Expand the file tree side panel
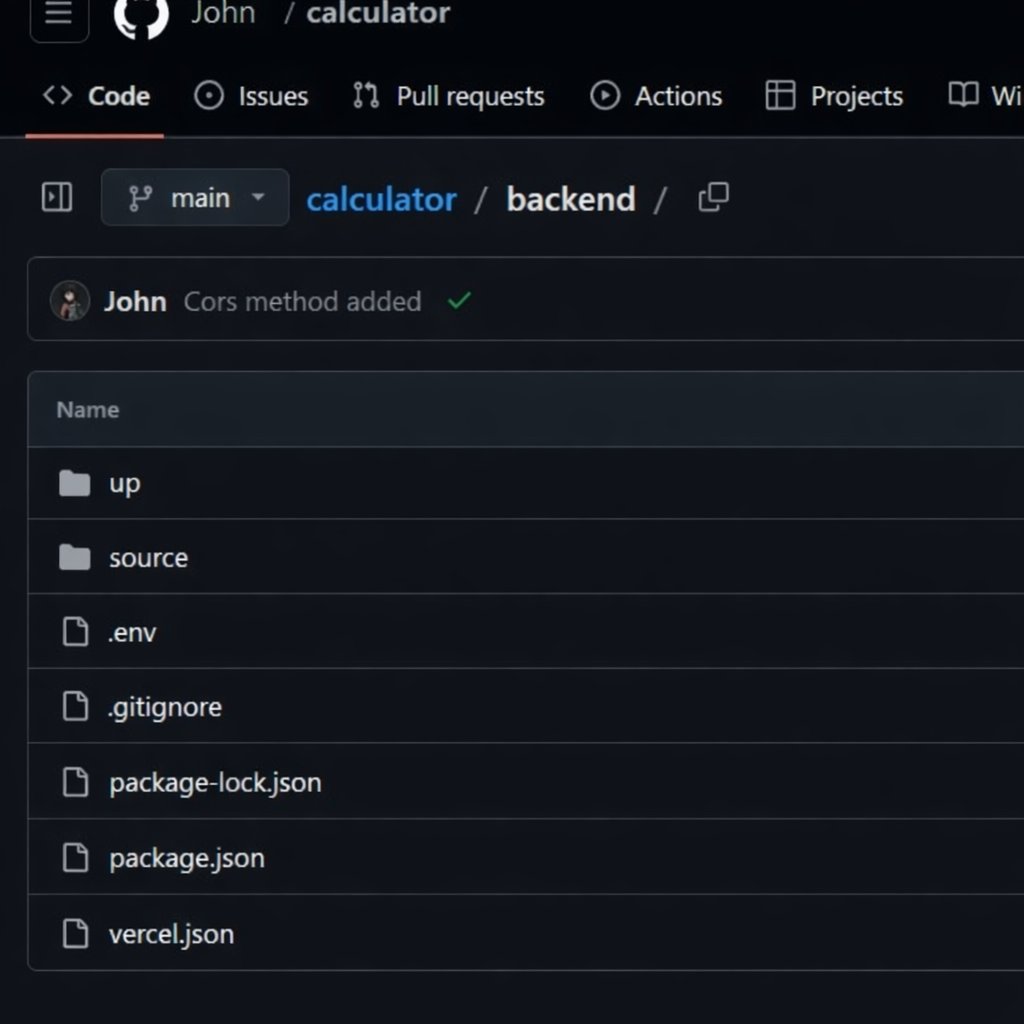The height and width of the screenshot is (1024, 1024). pyautogui.click(x=57, y=197)
